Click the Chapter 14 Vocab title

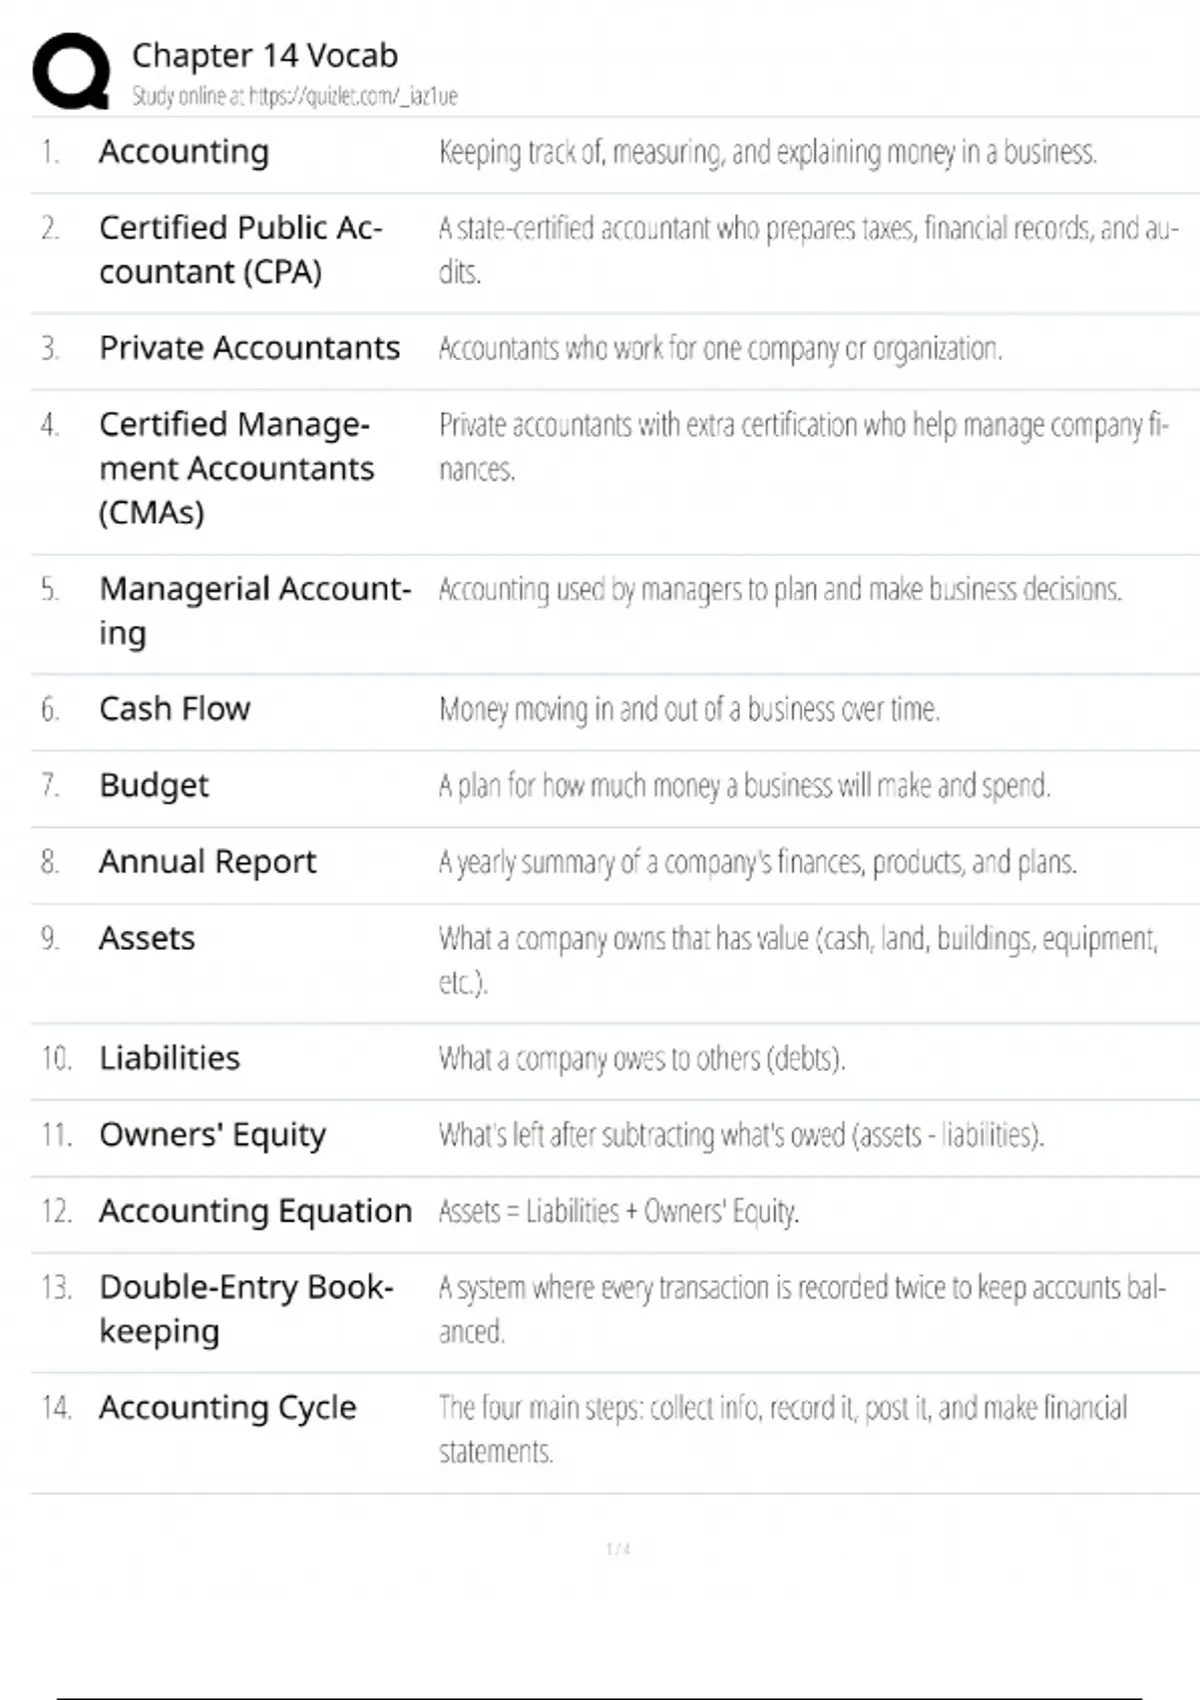(x=265, y=55)
